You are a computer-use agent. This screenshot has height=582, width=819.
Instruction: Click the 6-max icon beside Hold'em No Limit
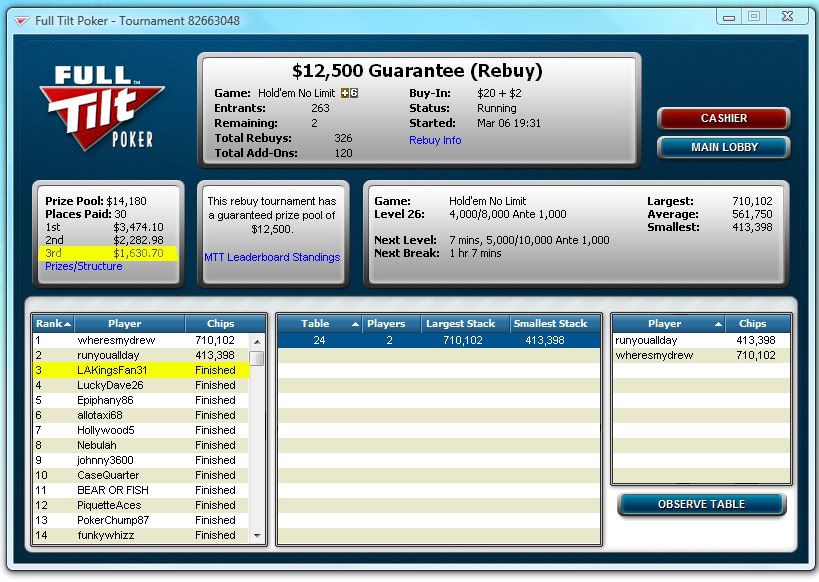[349, 93]
